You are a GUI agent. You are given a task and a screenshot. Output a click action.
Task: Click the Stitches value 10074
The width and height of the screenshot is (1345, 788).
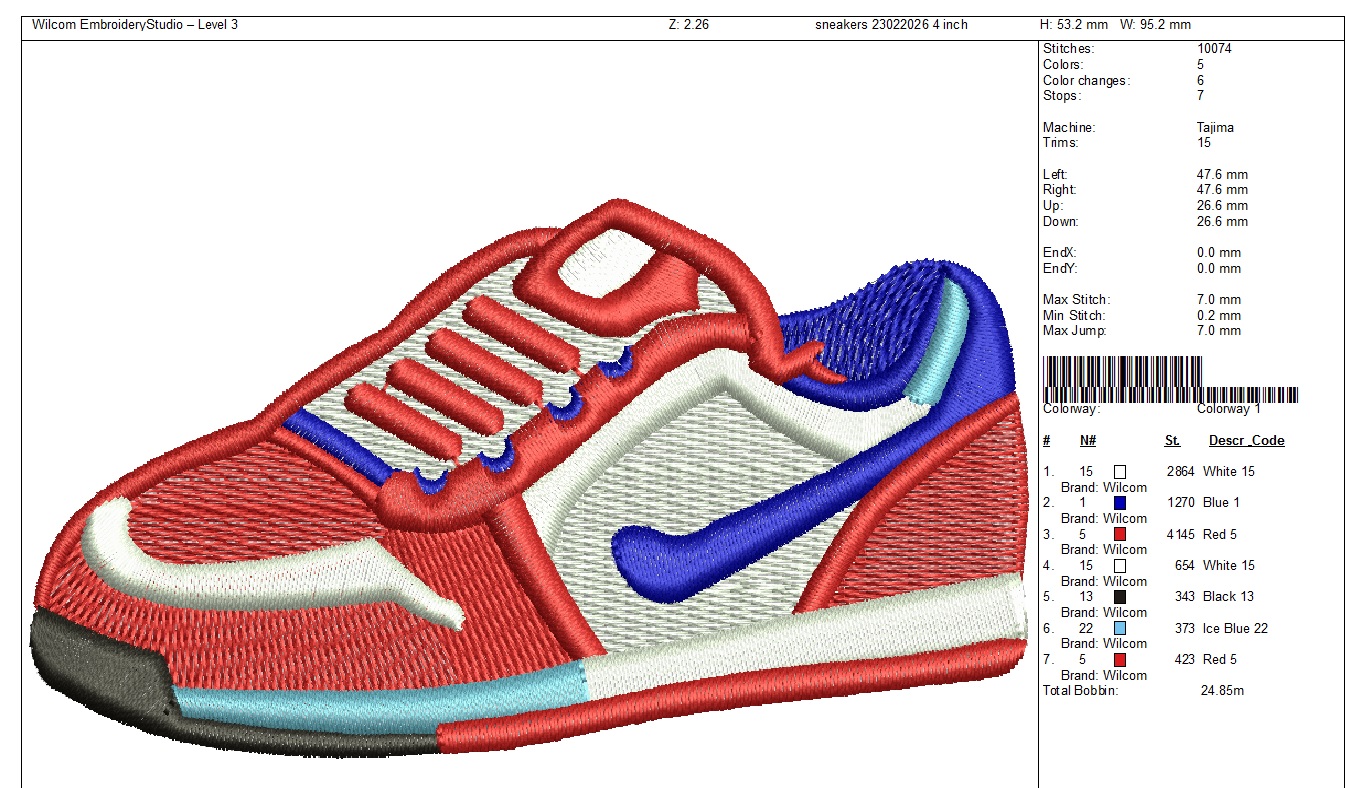point(1214,49)
